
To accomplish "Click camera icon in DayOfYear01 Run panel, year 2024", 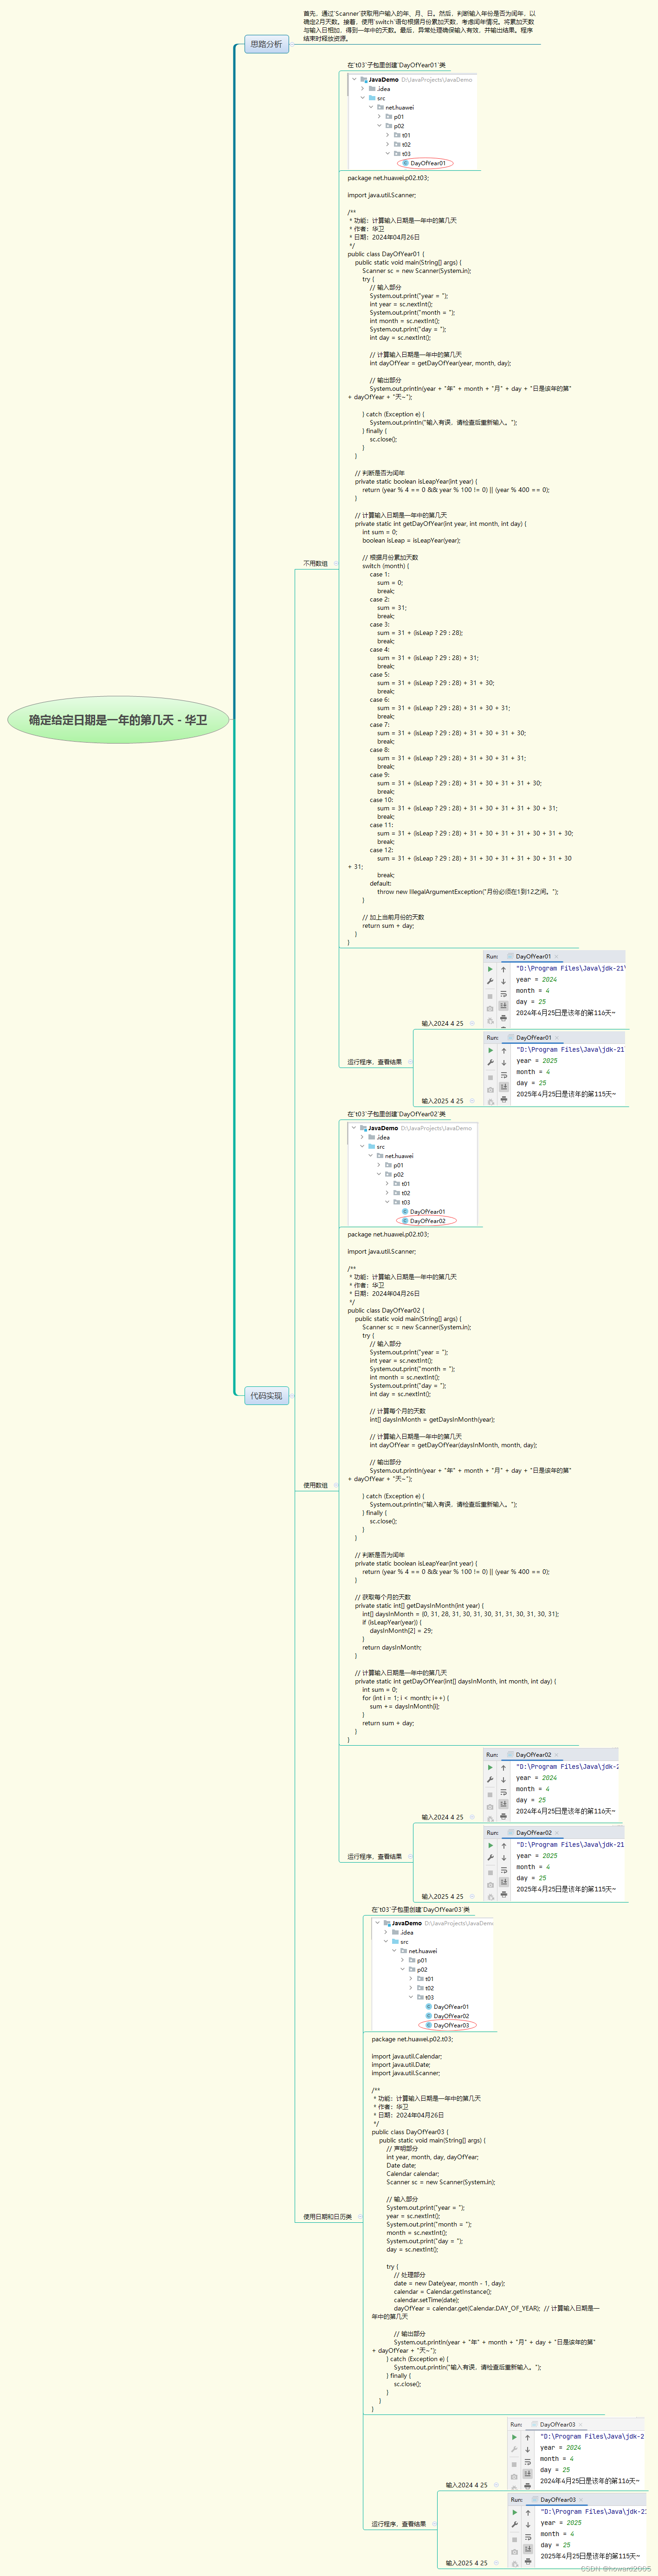I will click(x=490, y=1009).
